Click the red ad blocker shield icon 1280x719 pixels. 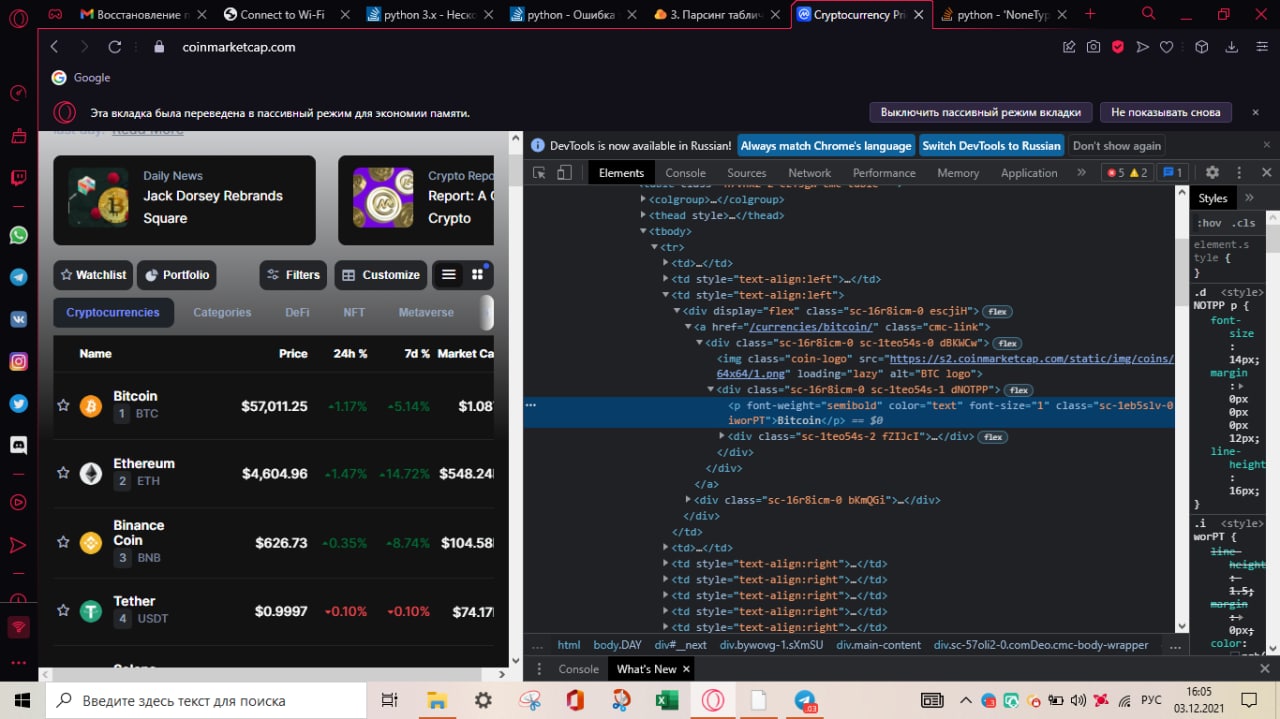click(1118, 47)
